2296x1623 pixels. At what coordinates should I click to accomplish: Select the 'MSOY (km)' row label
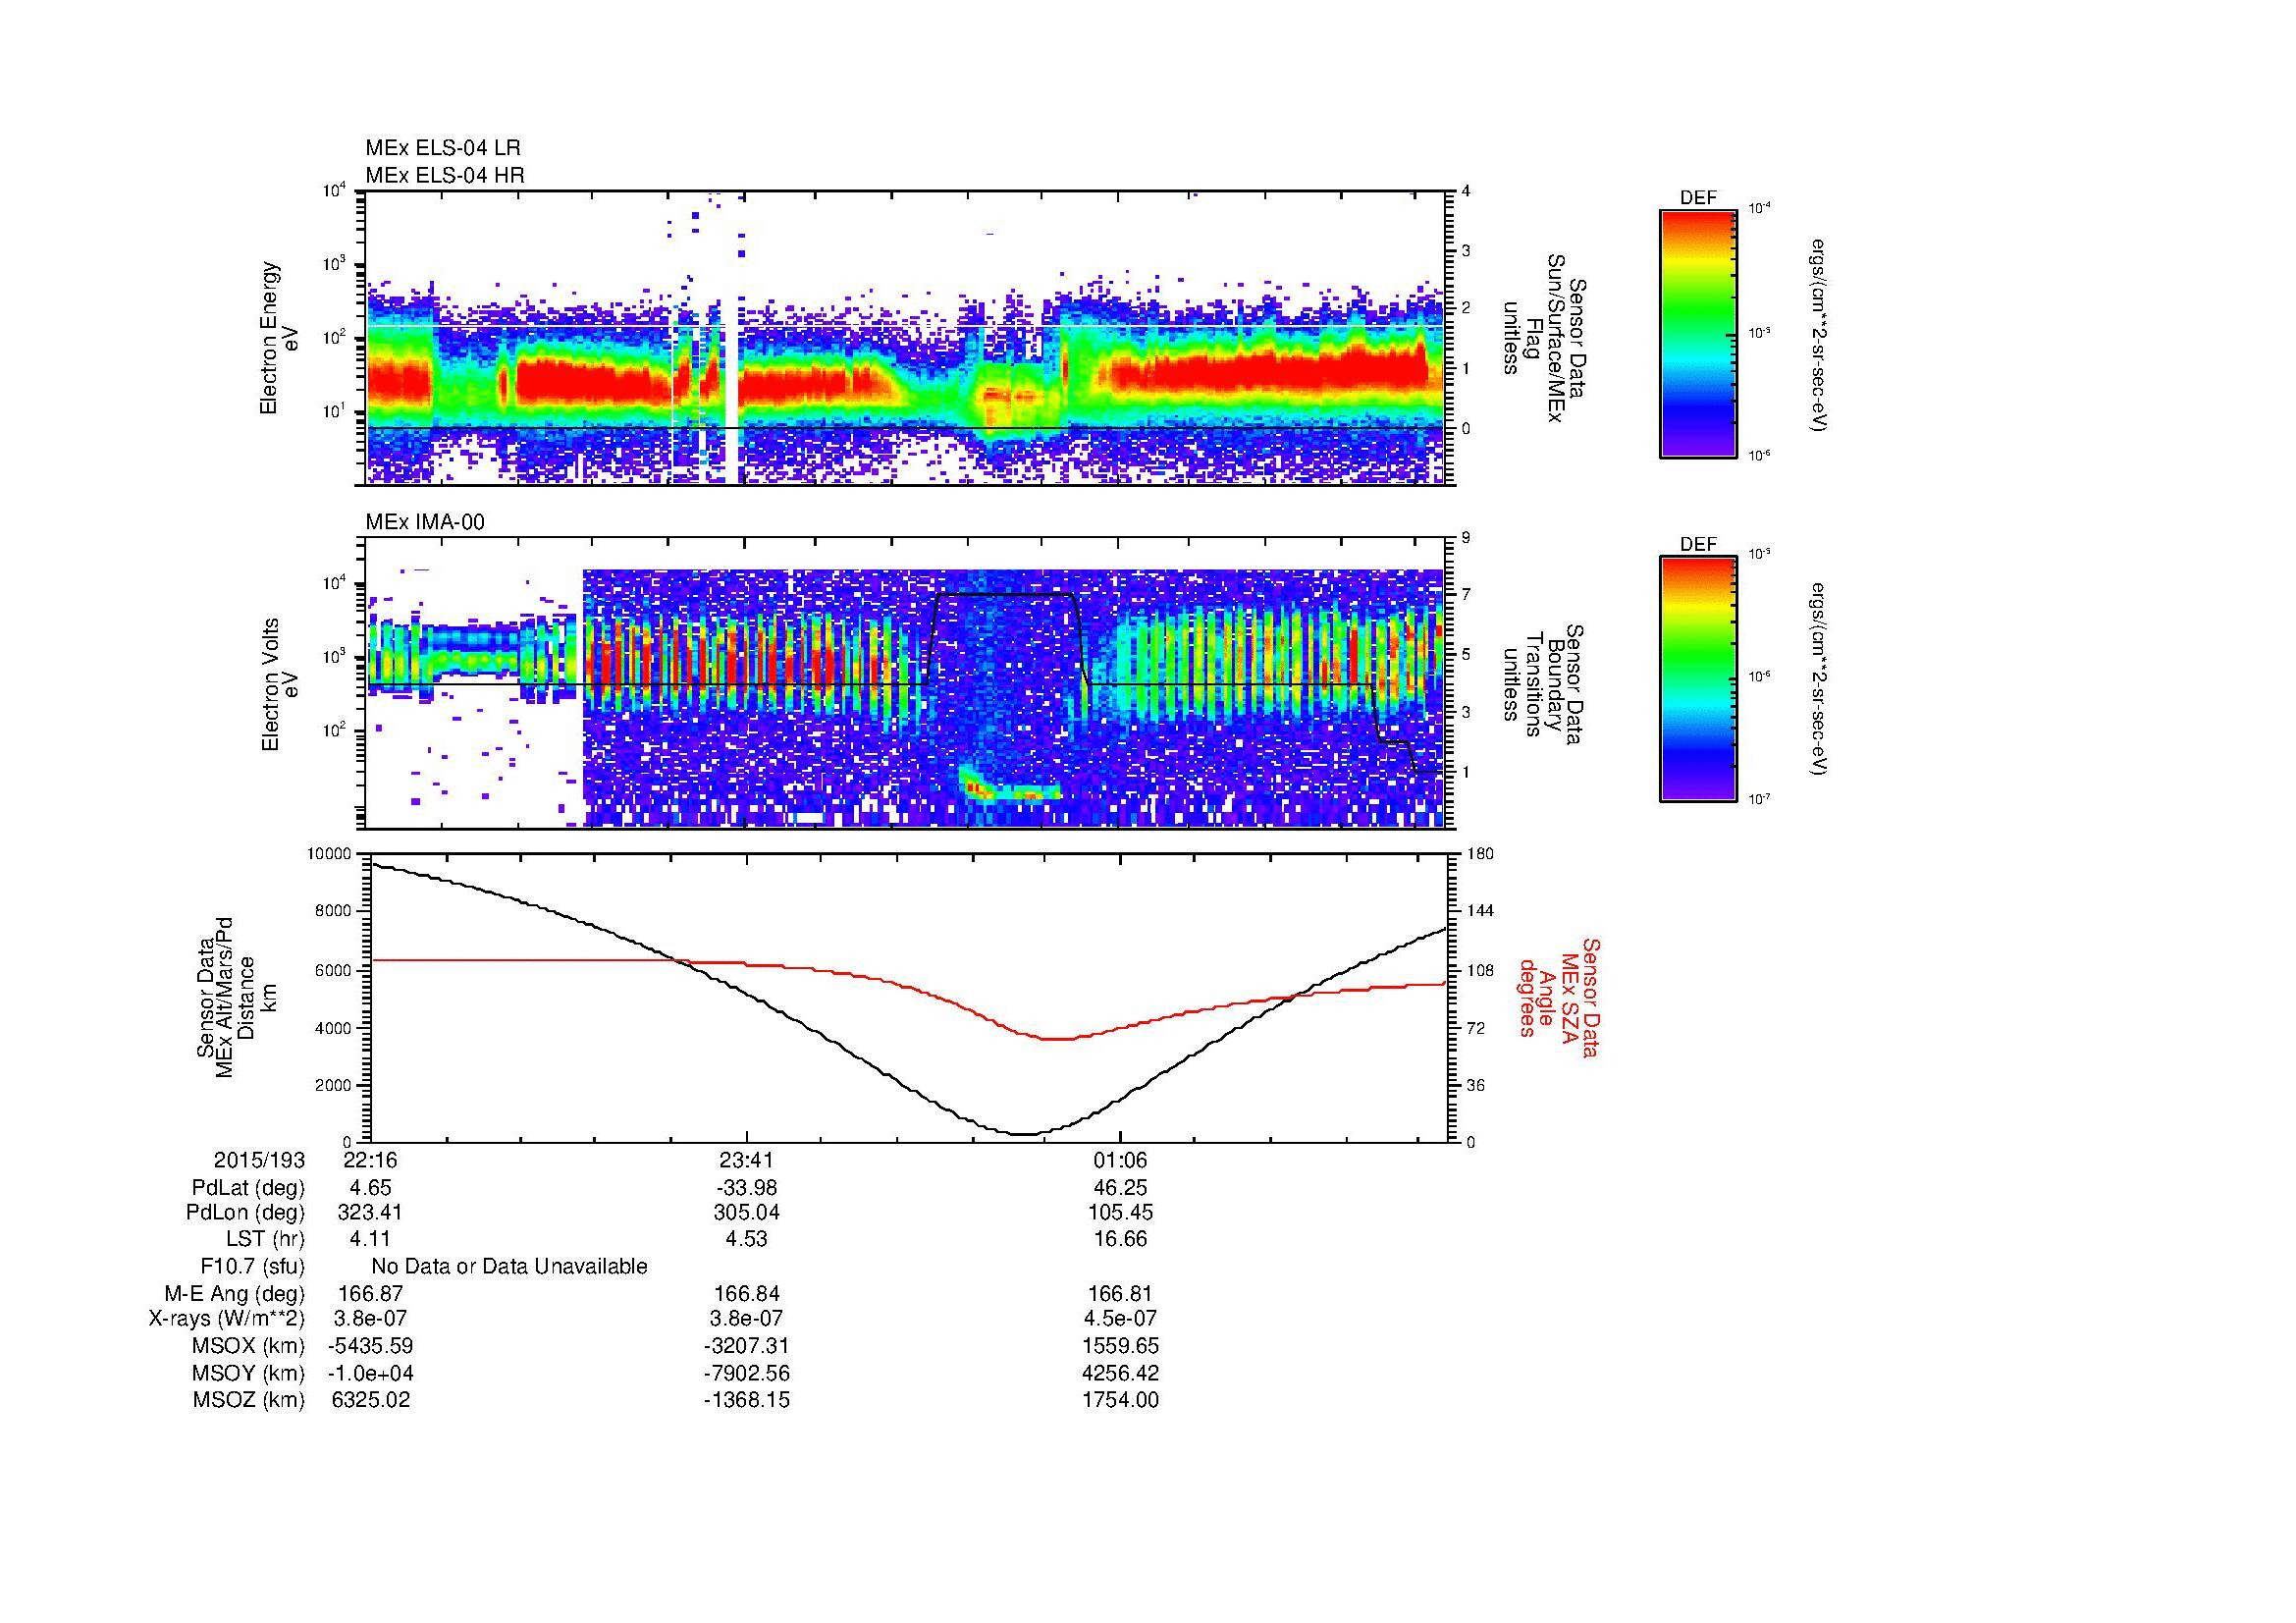click(249, 1373)
